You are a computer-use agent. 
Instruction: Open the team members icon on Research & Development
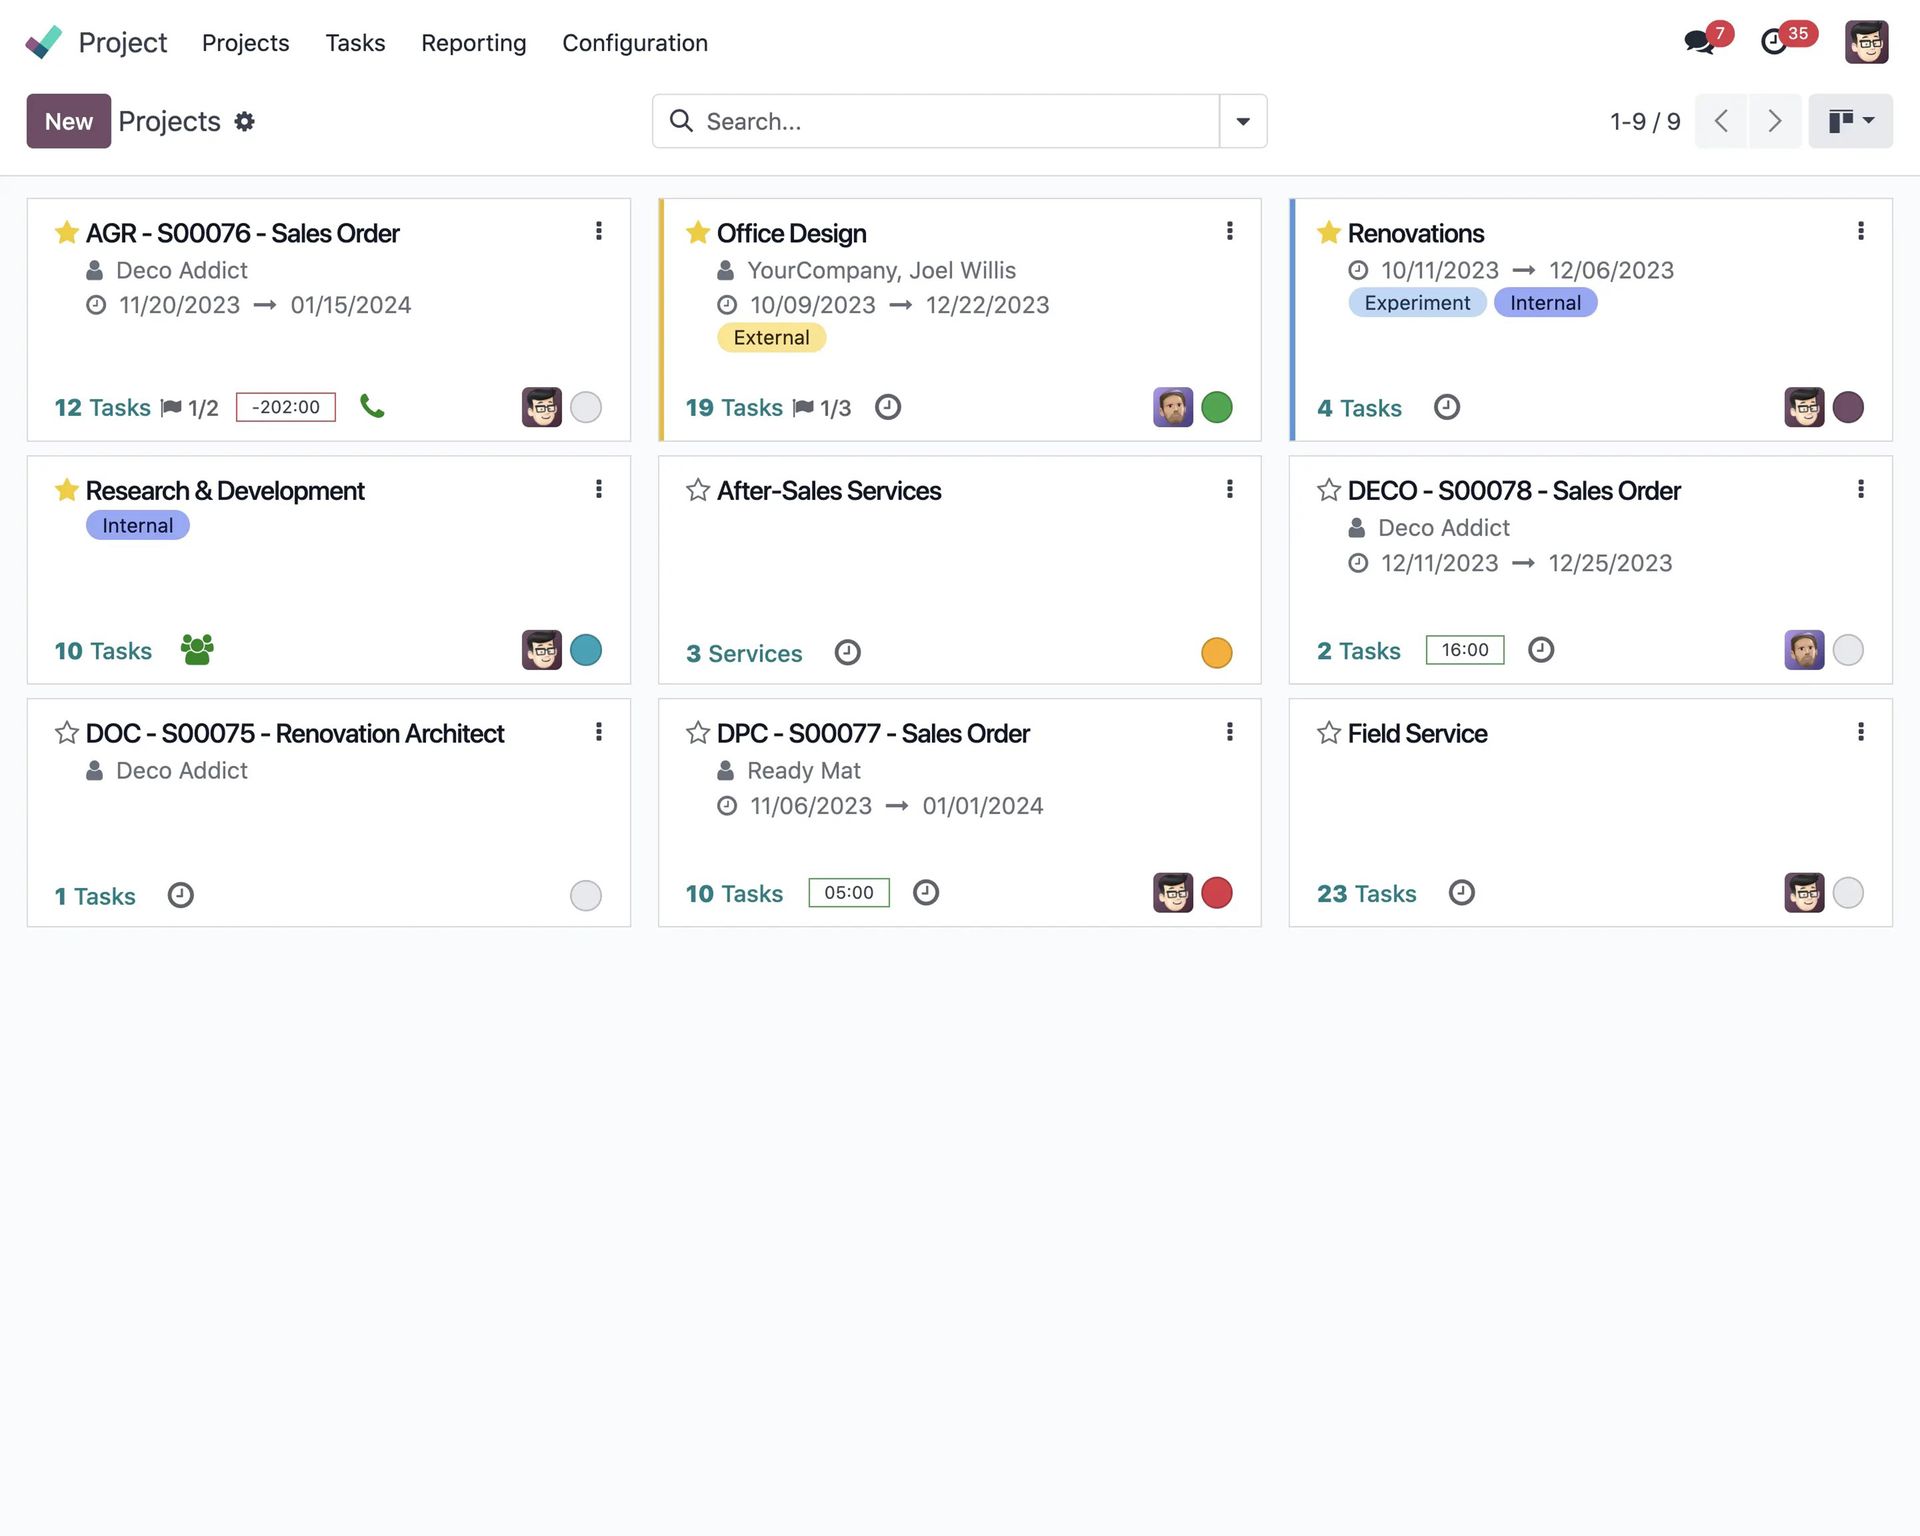[196, 650]
